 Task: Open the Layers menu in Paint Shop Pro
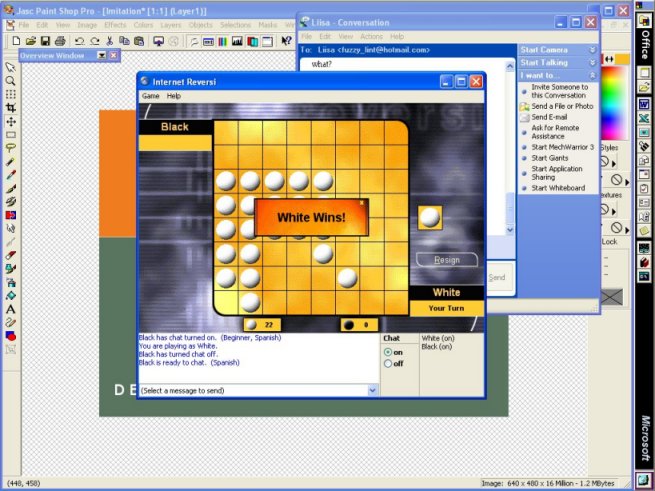pyautogui.click(x=171, y=25)
